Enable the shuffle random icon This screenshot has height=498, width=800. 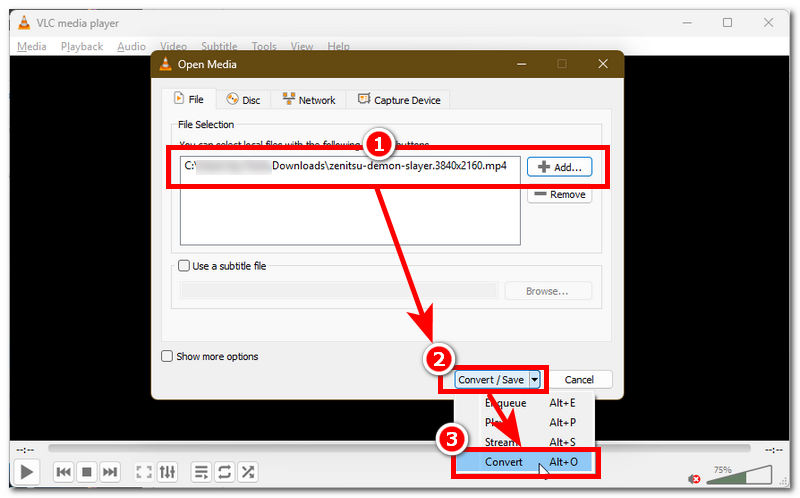pyautogui.click(x=248, y=471)
